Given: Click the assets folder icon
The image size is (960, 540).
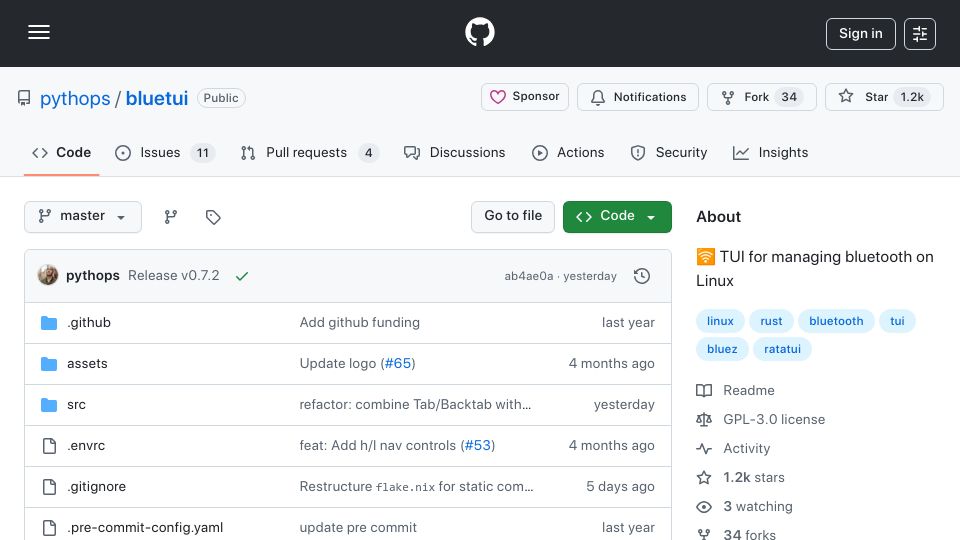Looking at the screenshot, I should [49, 364].
